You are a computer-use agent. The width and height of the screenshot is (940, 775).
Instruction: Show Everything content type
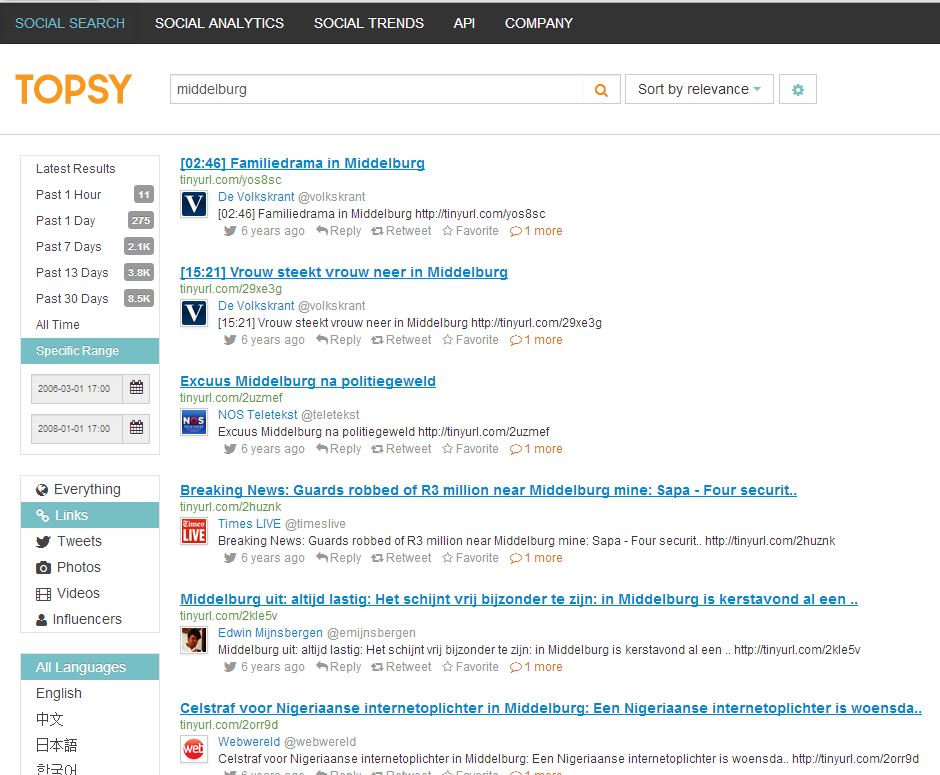pos(90,489)
